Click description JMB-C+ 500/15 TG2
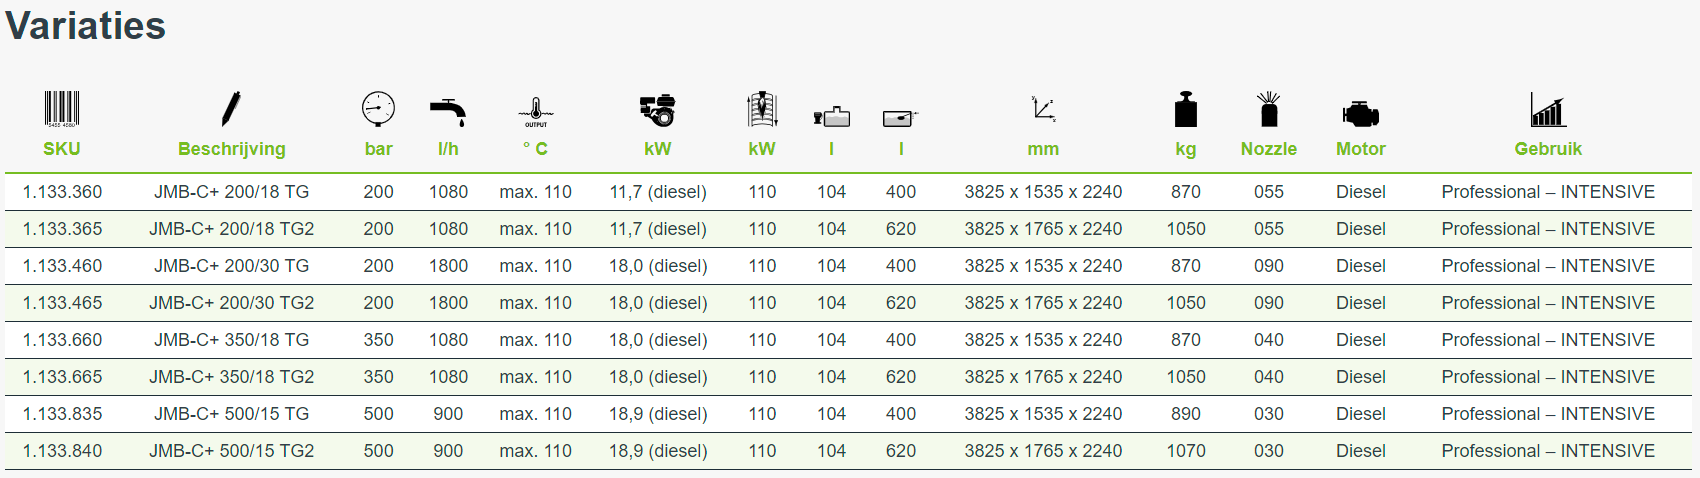This screenshot has height=478, width=1700. click(232, 451)
